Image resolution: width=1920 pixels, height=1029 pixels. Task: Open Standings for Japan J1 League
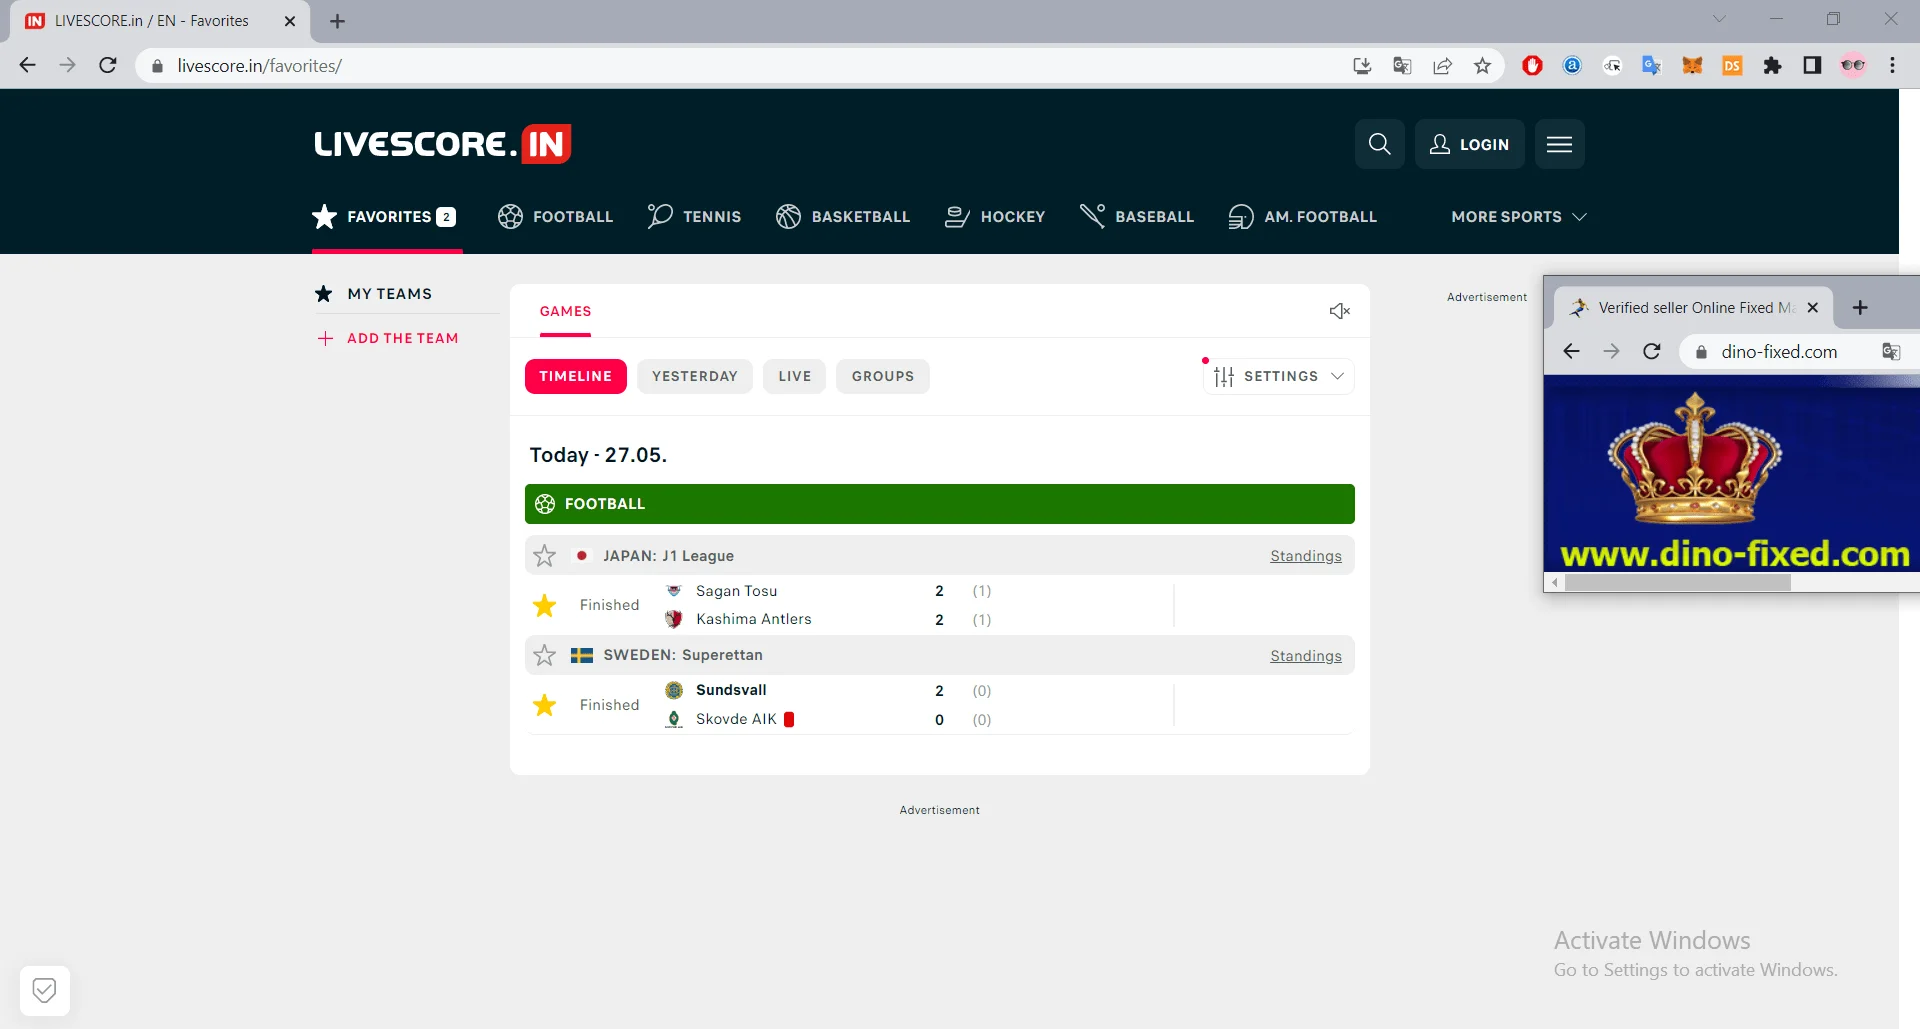click(1305, 555)
